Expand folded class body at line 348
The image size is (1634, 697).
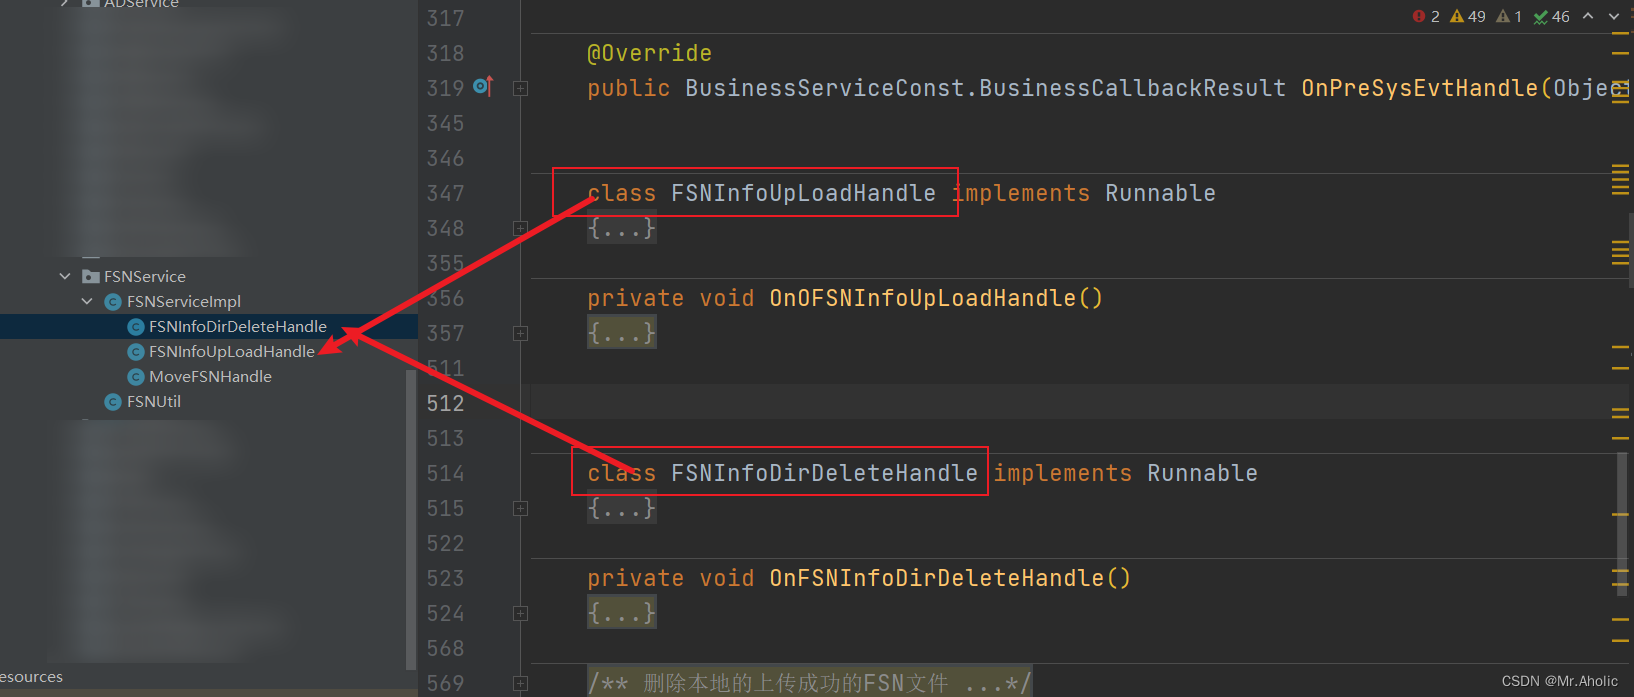tap(520, 228)
